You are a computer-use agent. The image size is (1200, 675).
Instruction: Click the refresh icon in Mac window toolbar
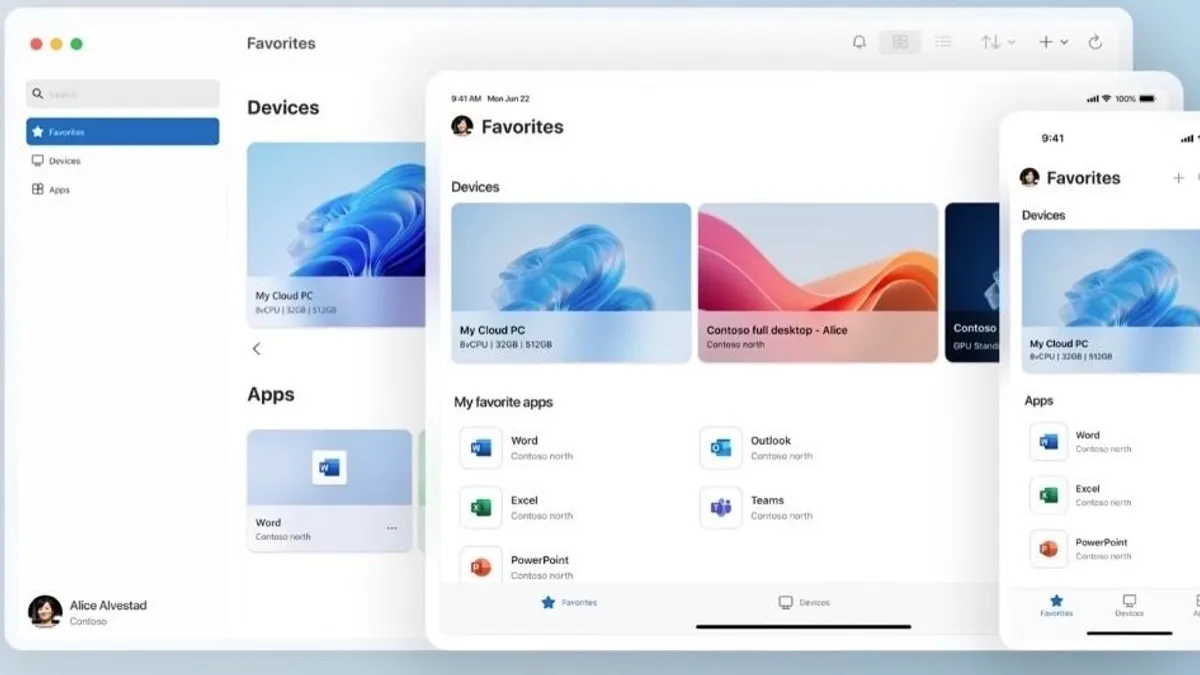click(1095, 42)
